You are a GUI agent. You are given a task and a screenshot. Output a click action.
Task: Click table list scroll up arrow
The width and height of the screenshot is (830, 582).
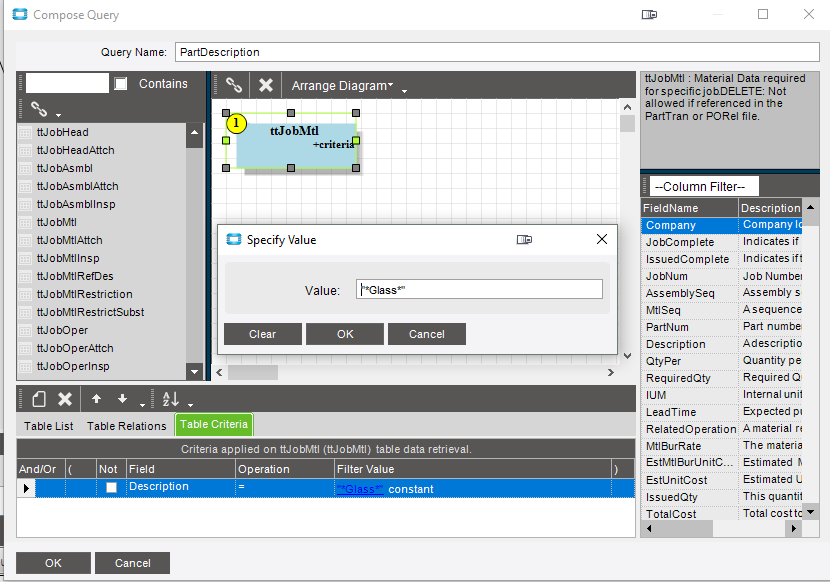click(x=194, y=132)
